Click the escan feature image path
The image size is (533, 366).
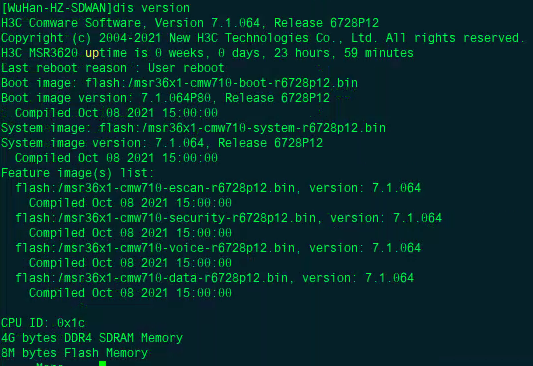tap(155, 188)
